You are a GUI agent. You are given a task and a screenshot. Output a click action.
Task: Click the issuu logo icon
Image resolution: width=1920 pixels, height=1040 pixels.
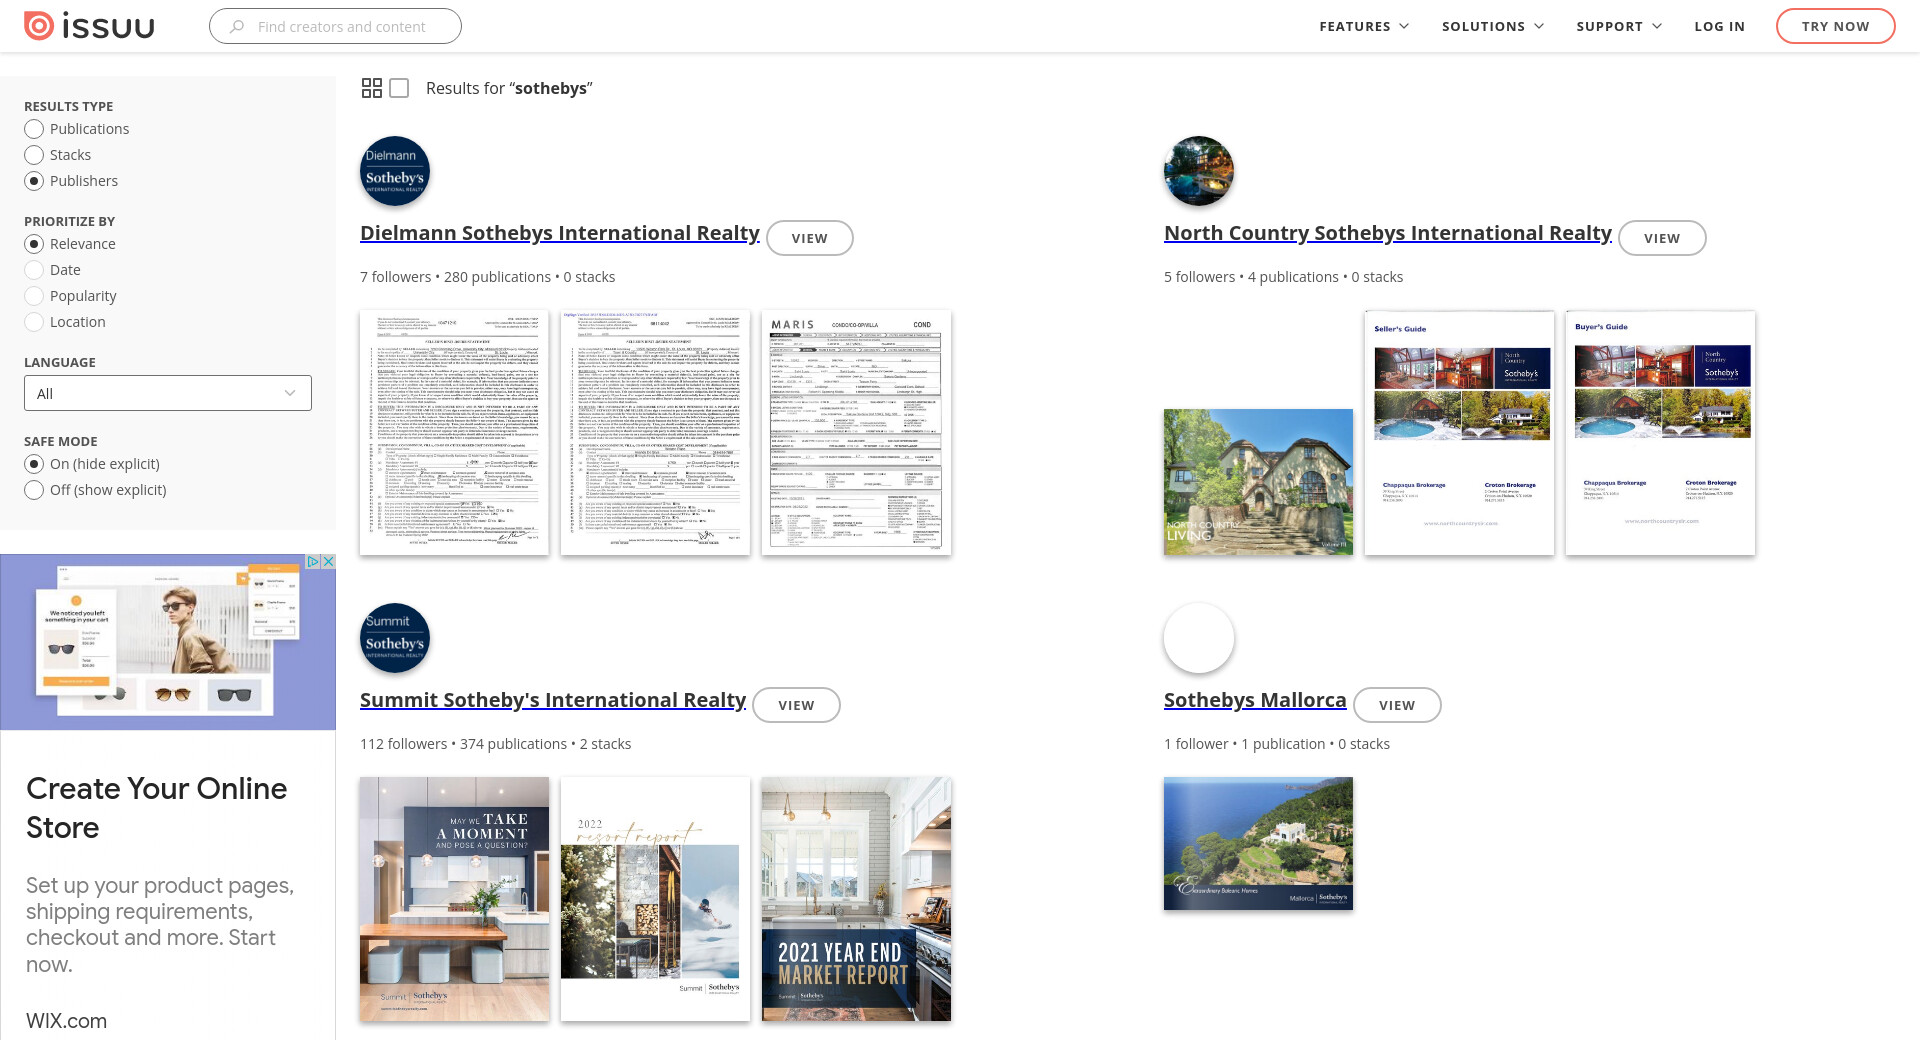(39, 26)
